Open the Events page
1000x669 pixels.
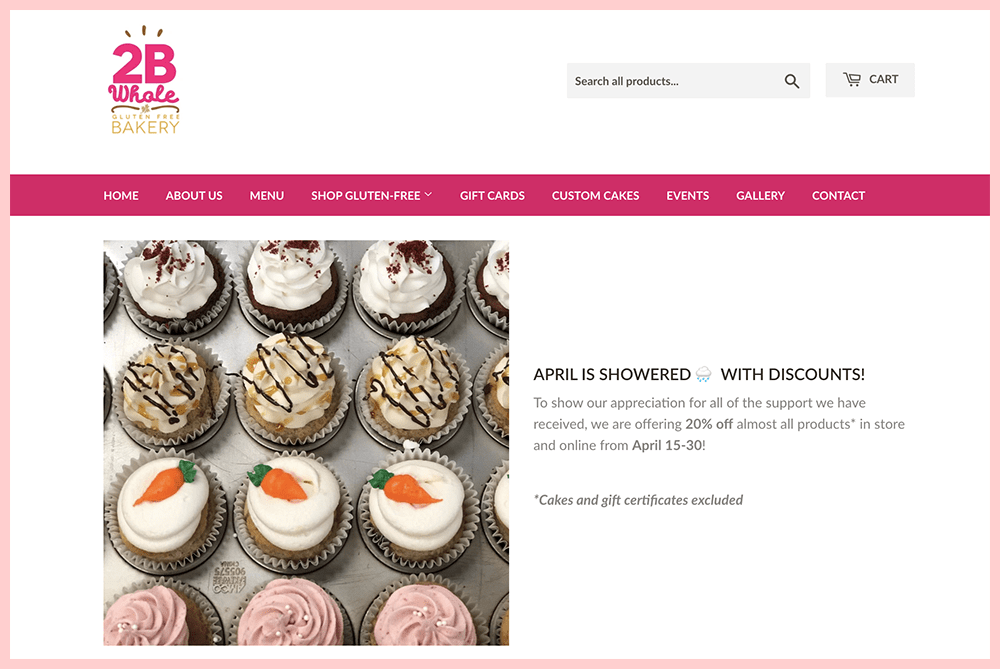(688, 195)
